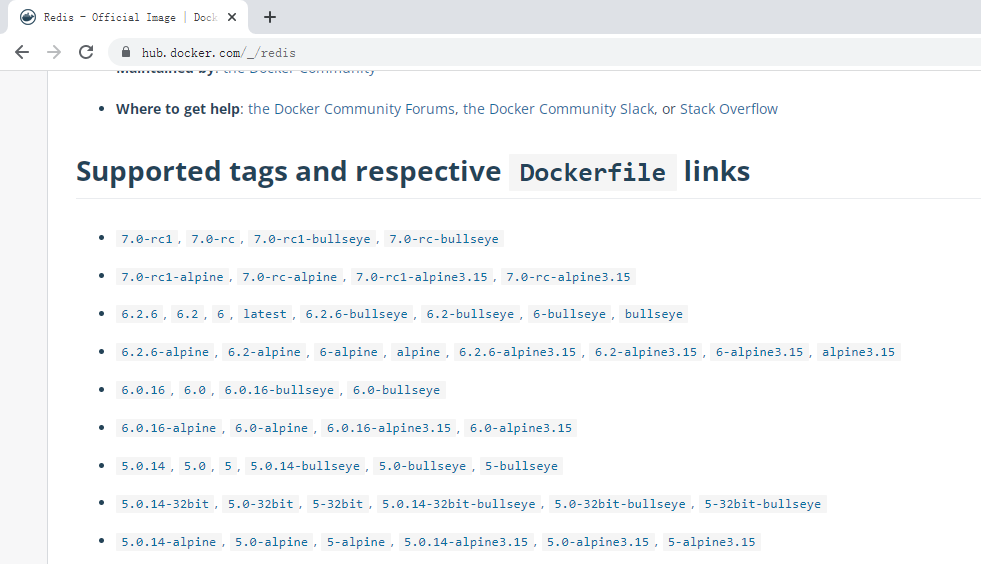
Task: Open the 7.0-rc1 tag Dockerfile link
Action: (x=146, y=239)
